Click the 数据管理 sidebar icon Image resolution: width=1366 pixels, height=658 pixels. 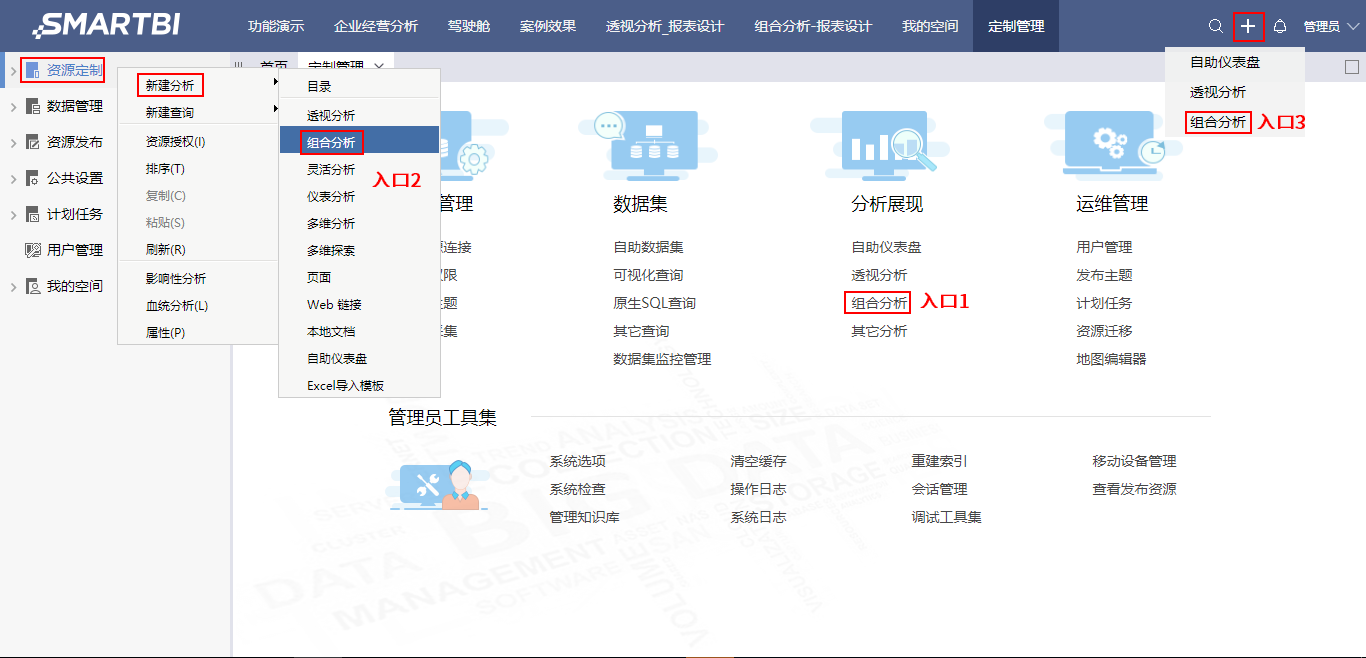(32, 106)
